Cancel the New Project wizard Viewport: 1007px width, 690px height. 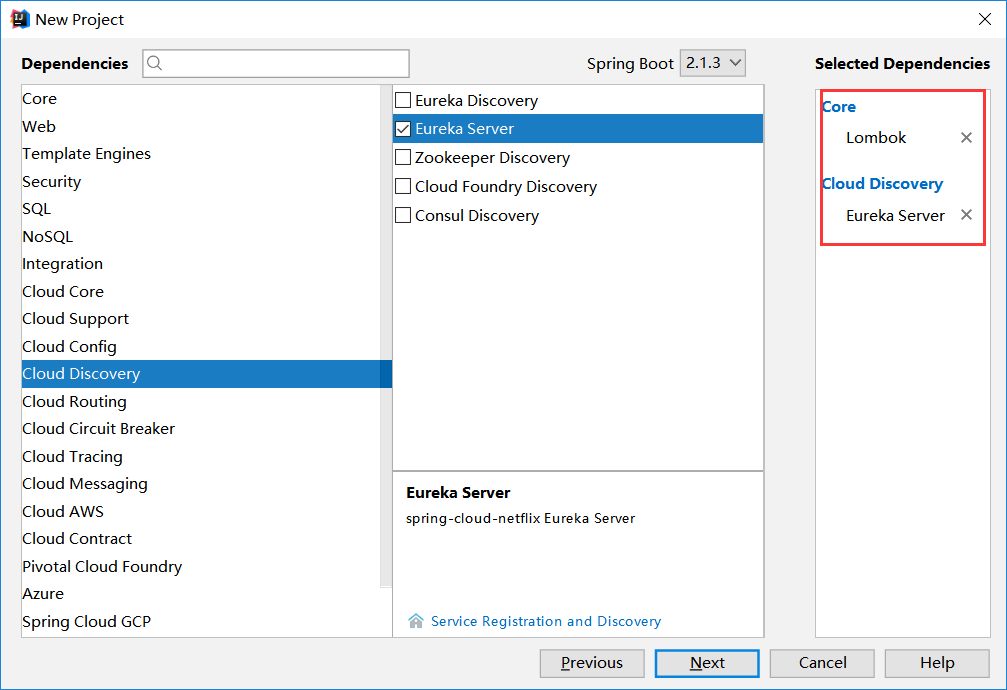[x=822, y=663]
